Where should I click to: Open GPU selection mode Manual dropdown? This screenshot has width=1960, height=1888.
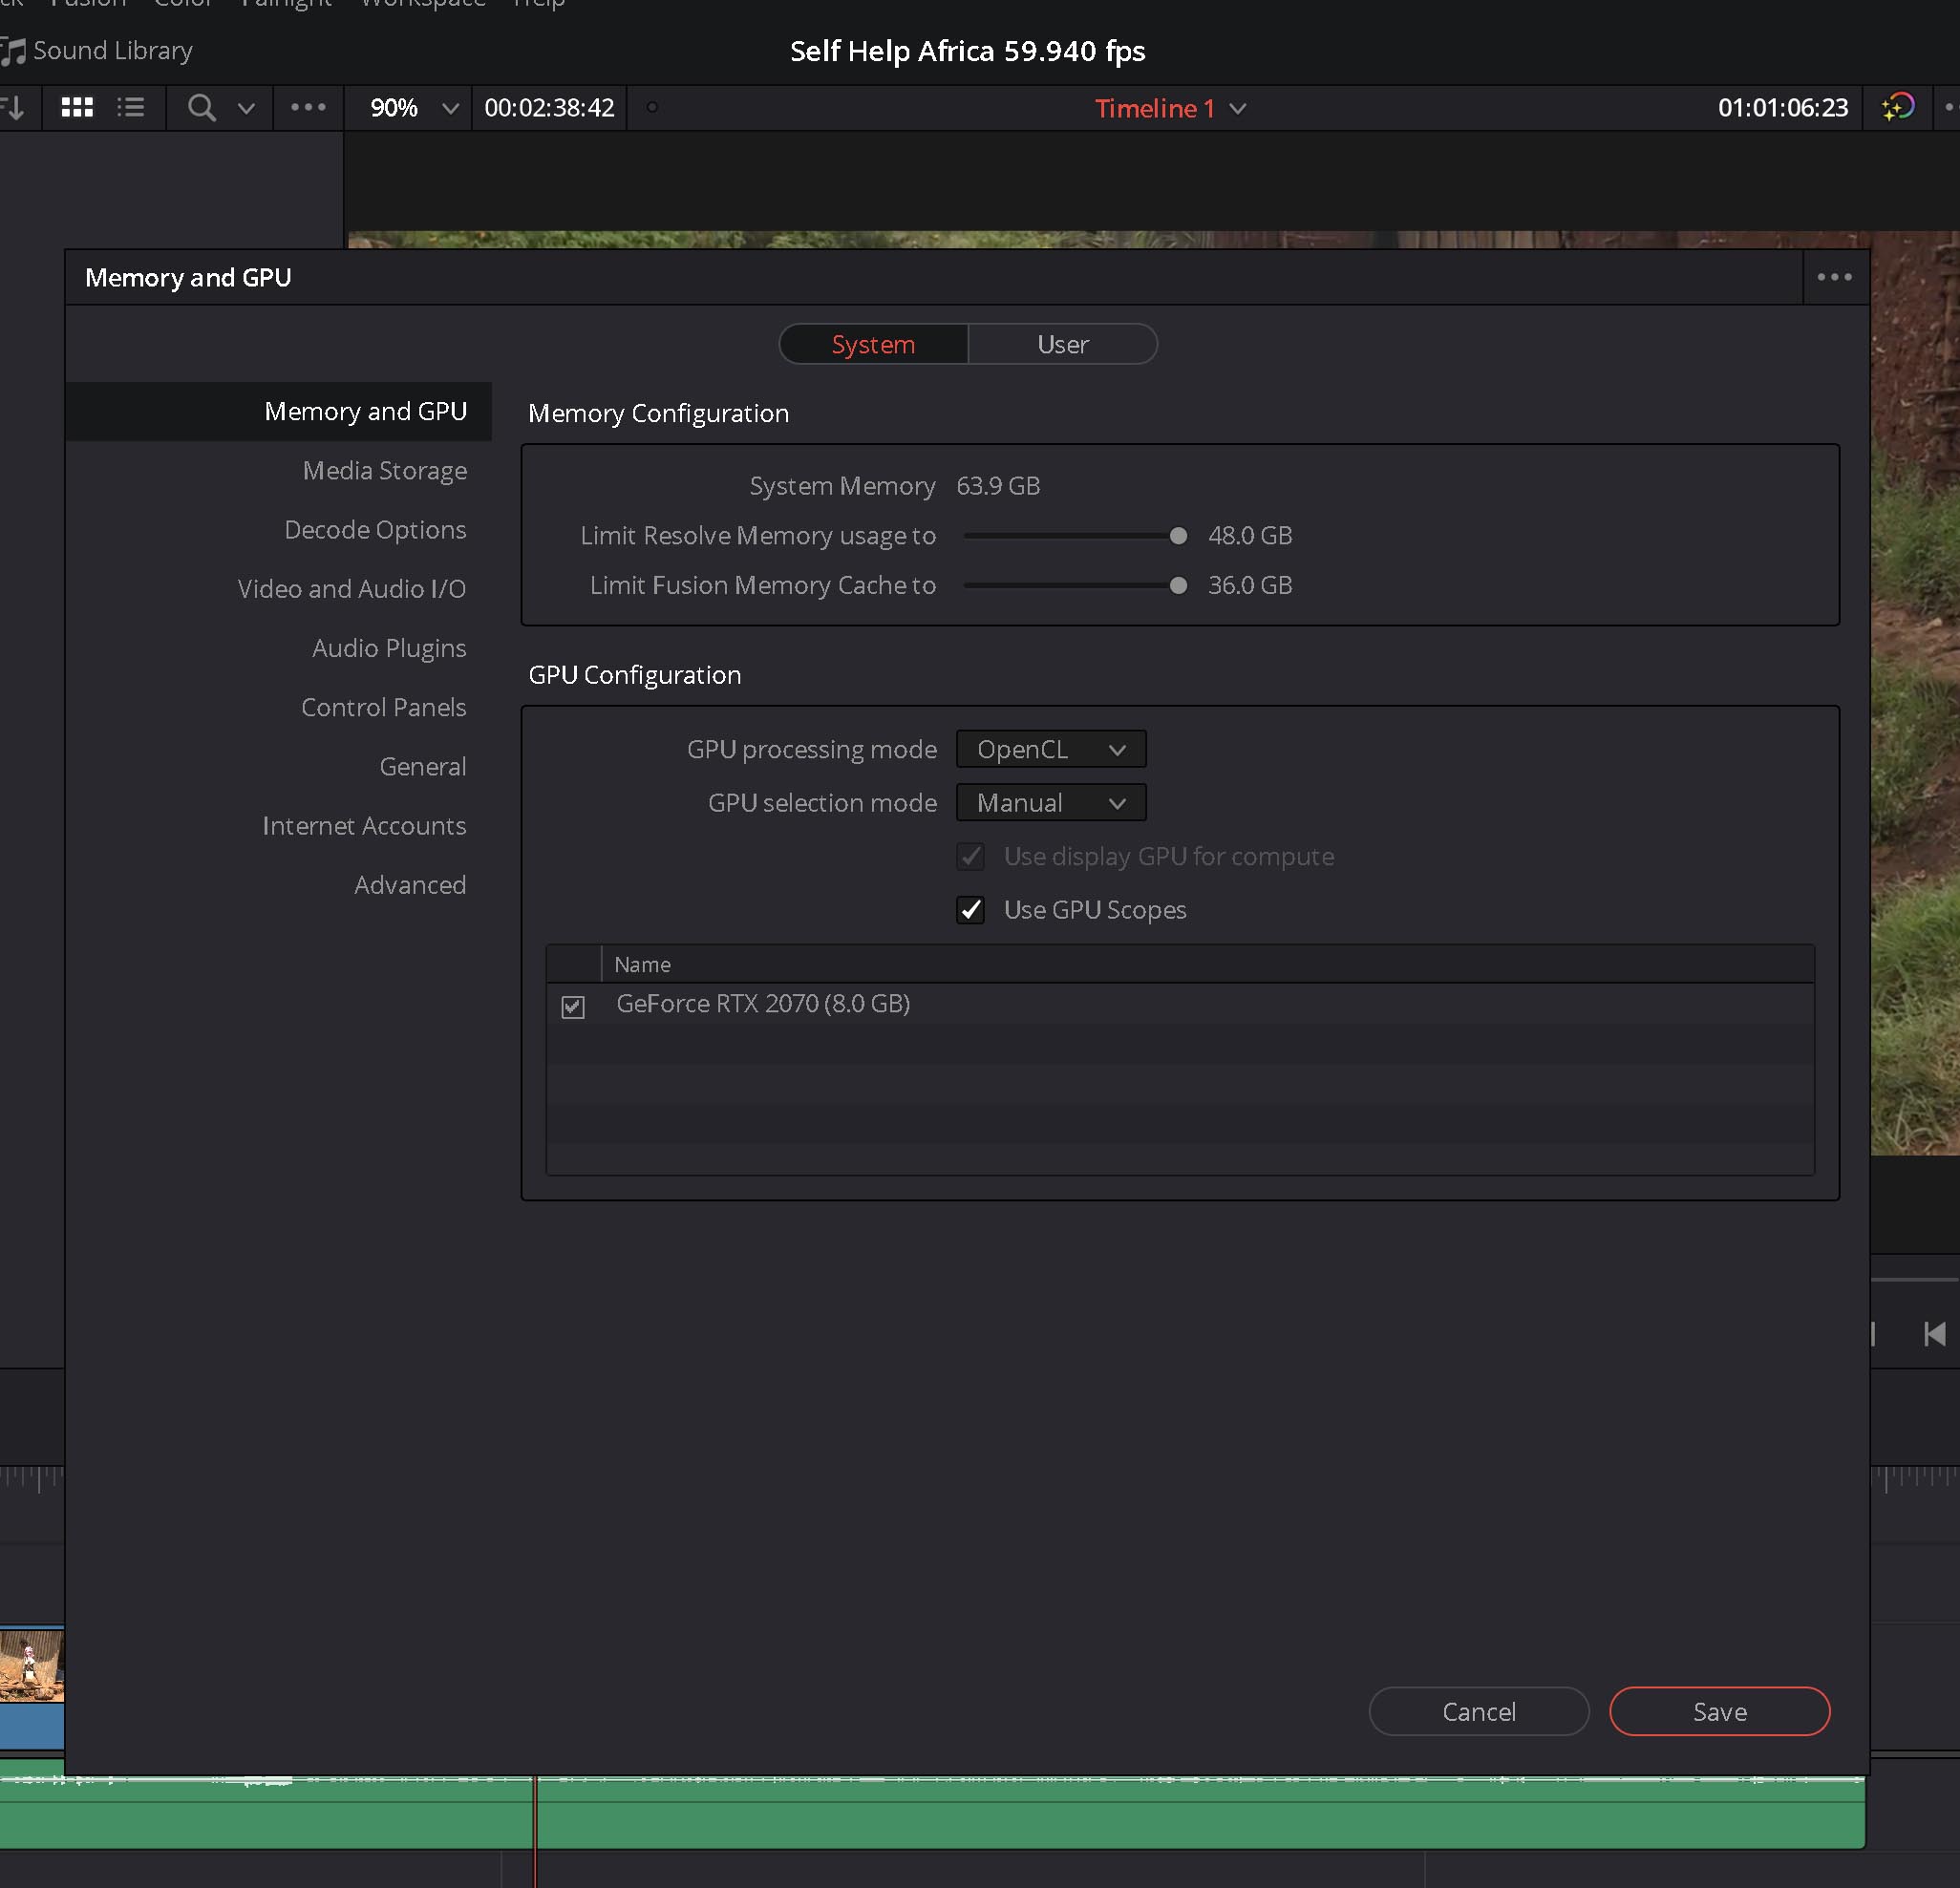[1051, 803]
